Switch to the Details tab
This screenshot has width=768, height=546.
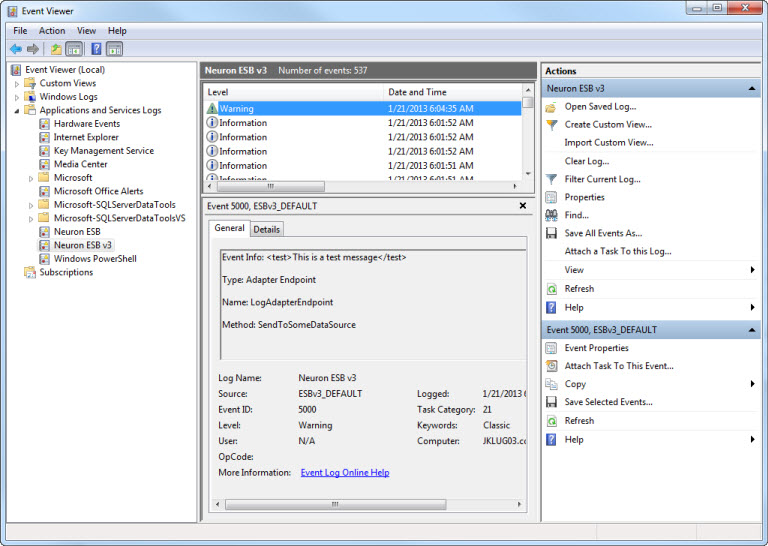pyautogui.click(x=266, y=229)
